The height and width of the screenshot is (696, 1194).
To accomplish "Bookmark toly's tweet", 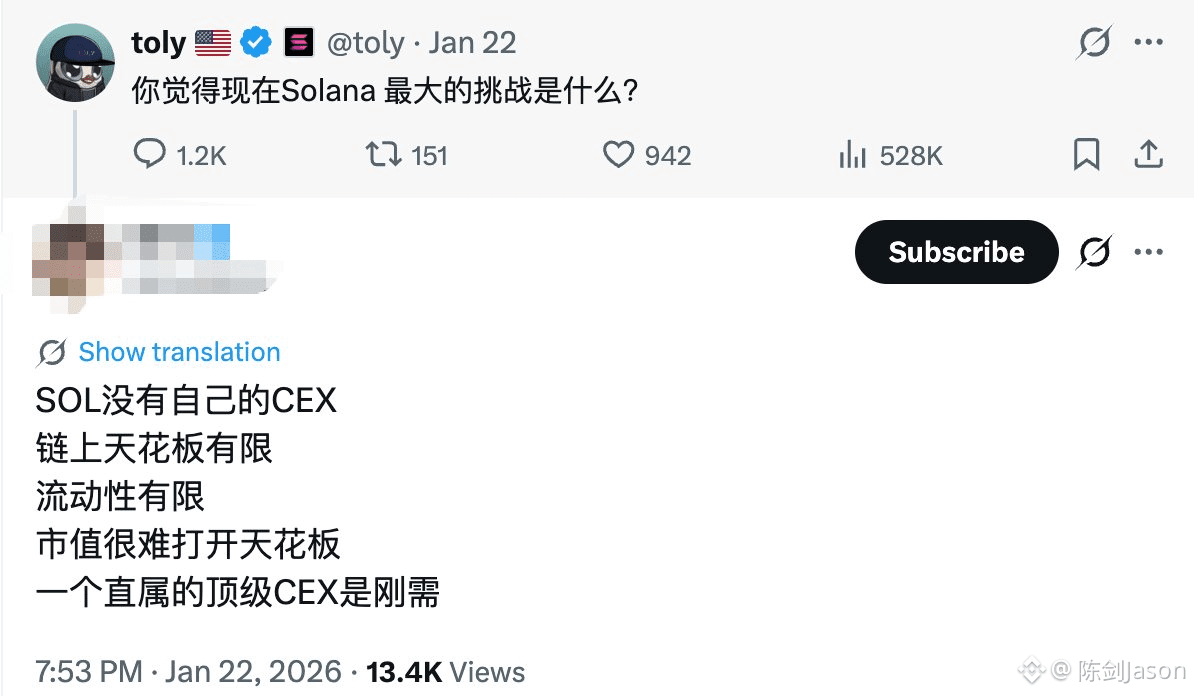I will (x=1086, y=154).
